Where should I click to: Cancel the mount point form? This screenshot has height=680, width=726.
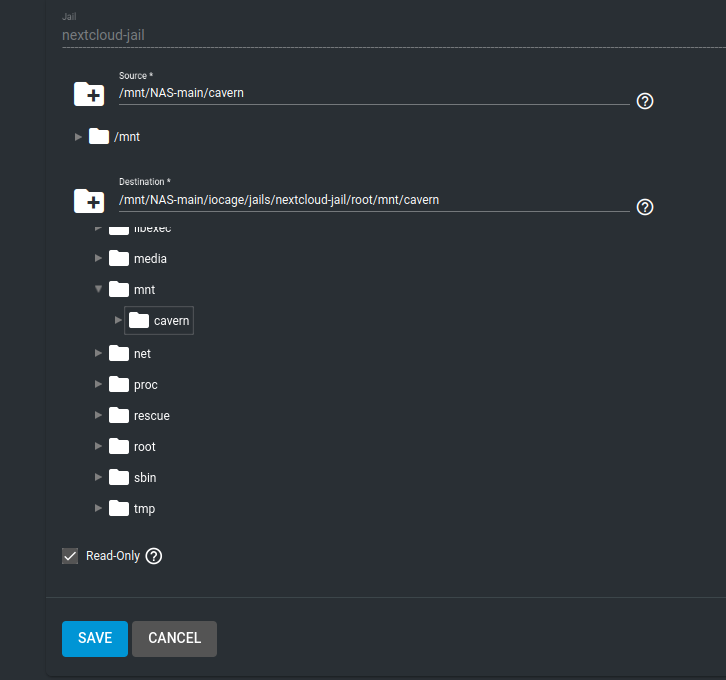tap(174, 638)
